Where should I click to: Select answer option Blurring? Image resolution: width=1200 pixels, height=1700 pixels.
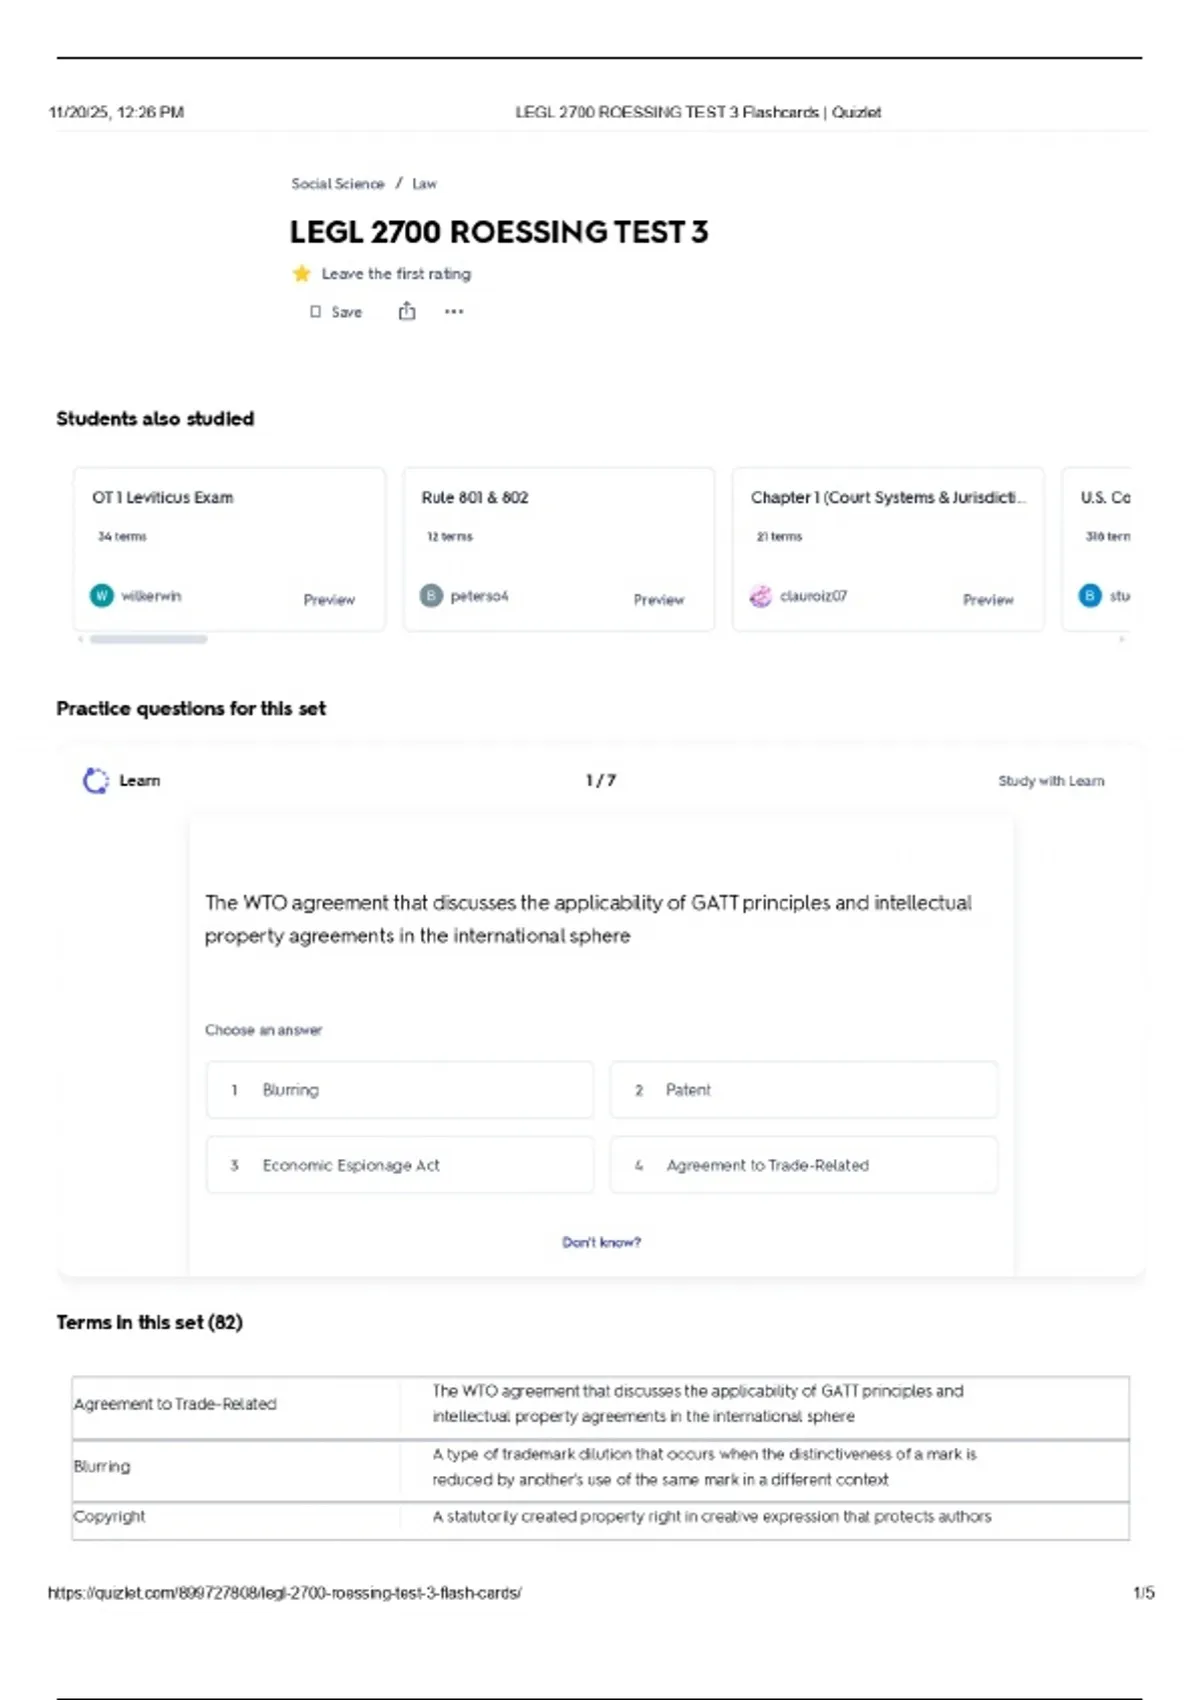pos(400,1090)
